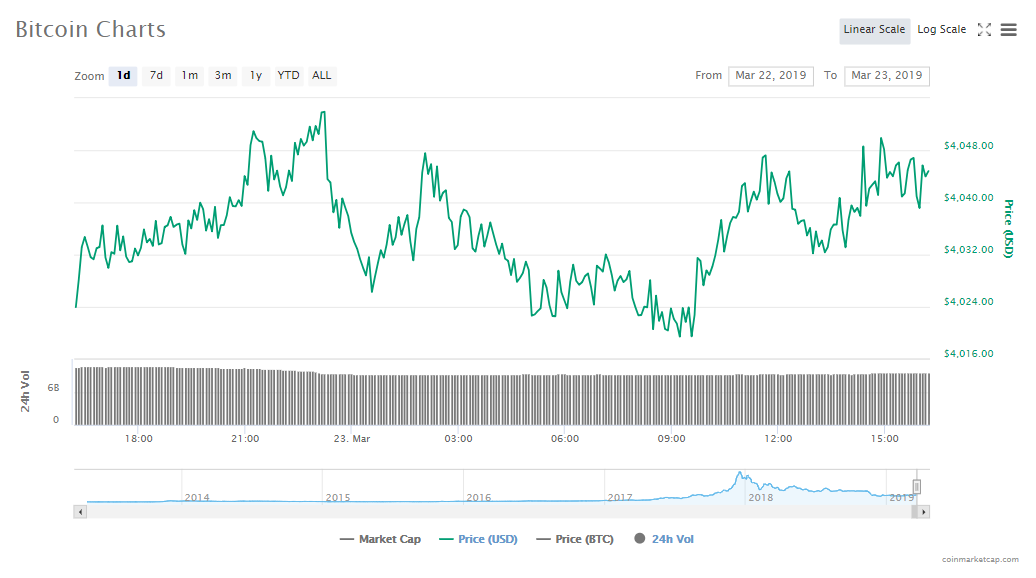Viewport: 1036px width, 578px height.
Task: Click the navigator range handle near 2019
Action: 916,487
